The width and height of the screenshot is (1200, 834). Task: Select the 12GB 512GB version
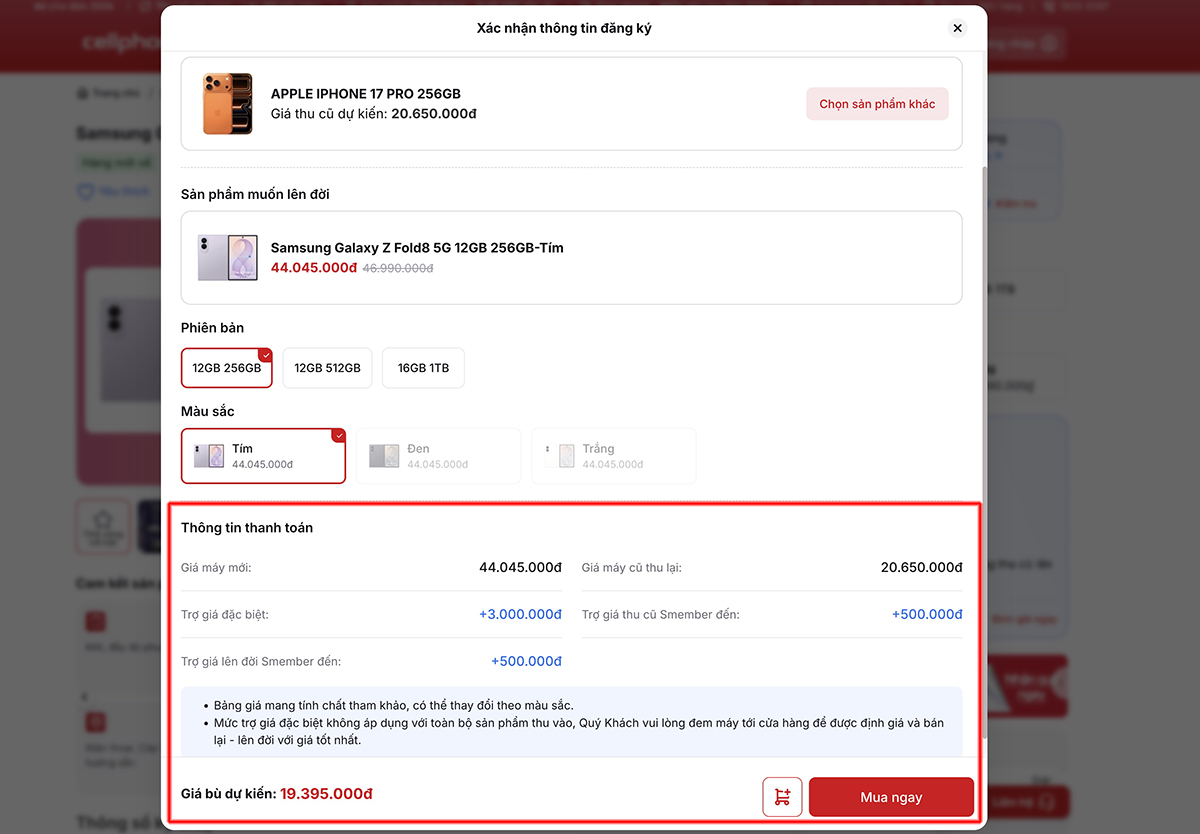328,368
